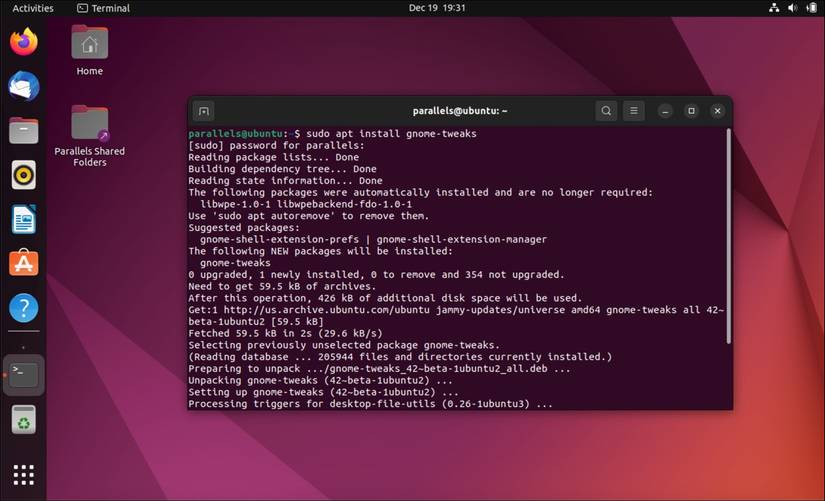
Task: Click the "Use 'sudo apt autoremove'" line
Action: point(309,216)
